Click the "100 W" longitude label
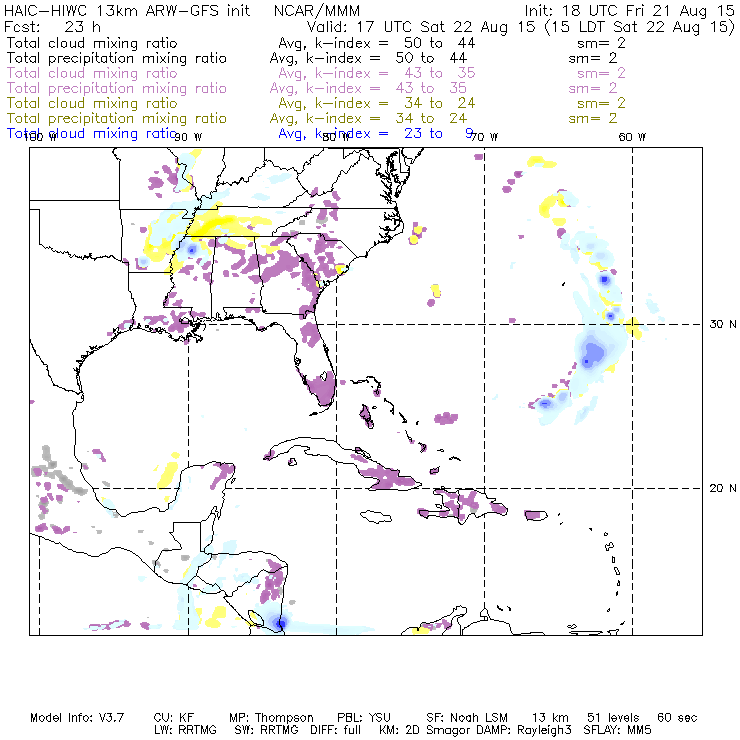This screenshot has width=740, height=740. click(x=40, y=137)
